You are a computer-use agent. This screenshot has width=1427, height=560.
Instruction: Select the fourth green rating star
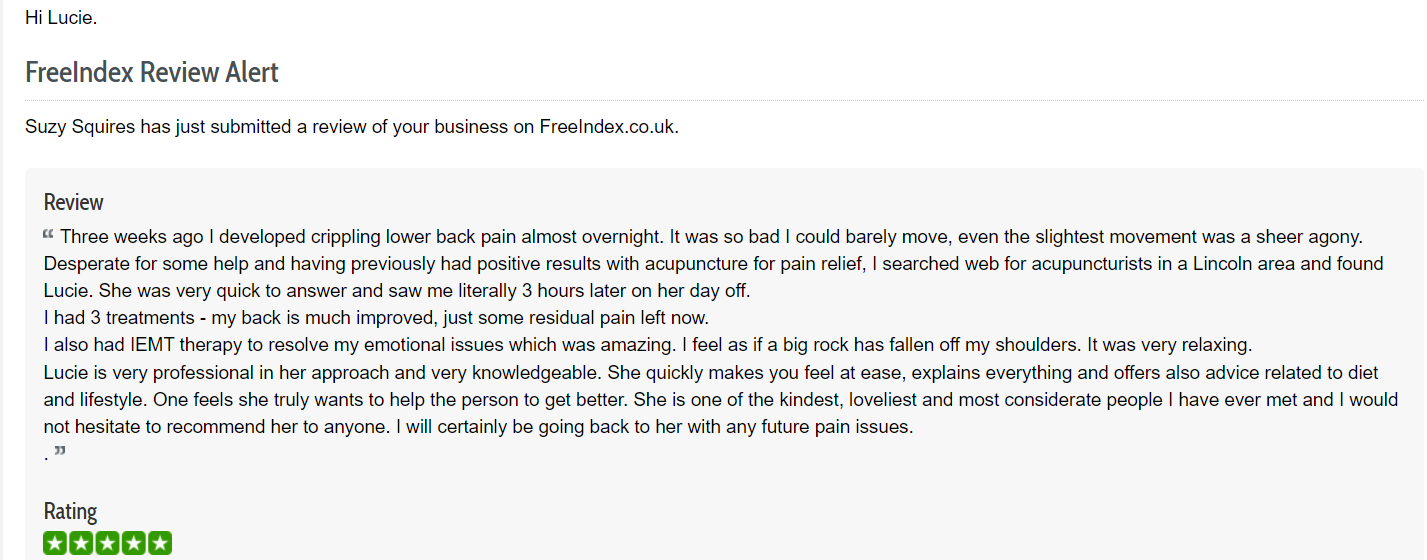tap(134, 543)
